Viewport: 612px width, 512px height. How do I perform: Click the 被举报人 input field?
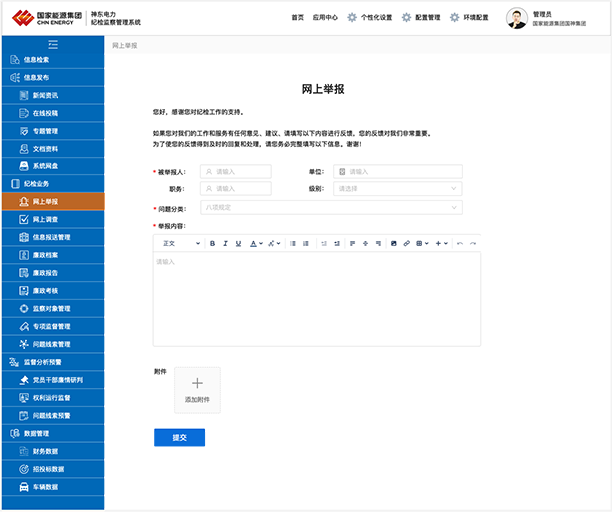pos(236,171)
